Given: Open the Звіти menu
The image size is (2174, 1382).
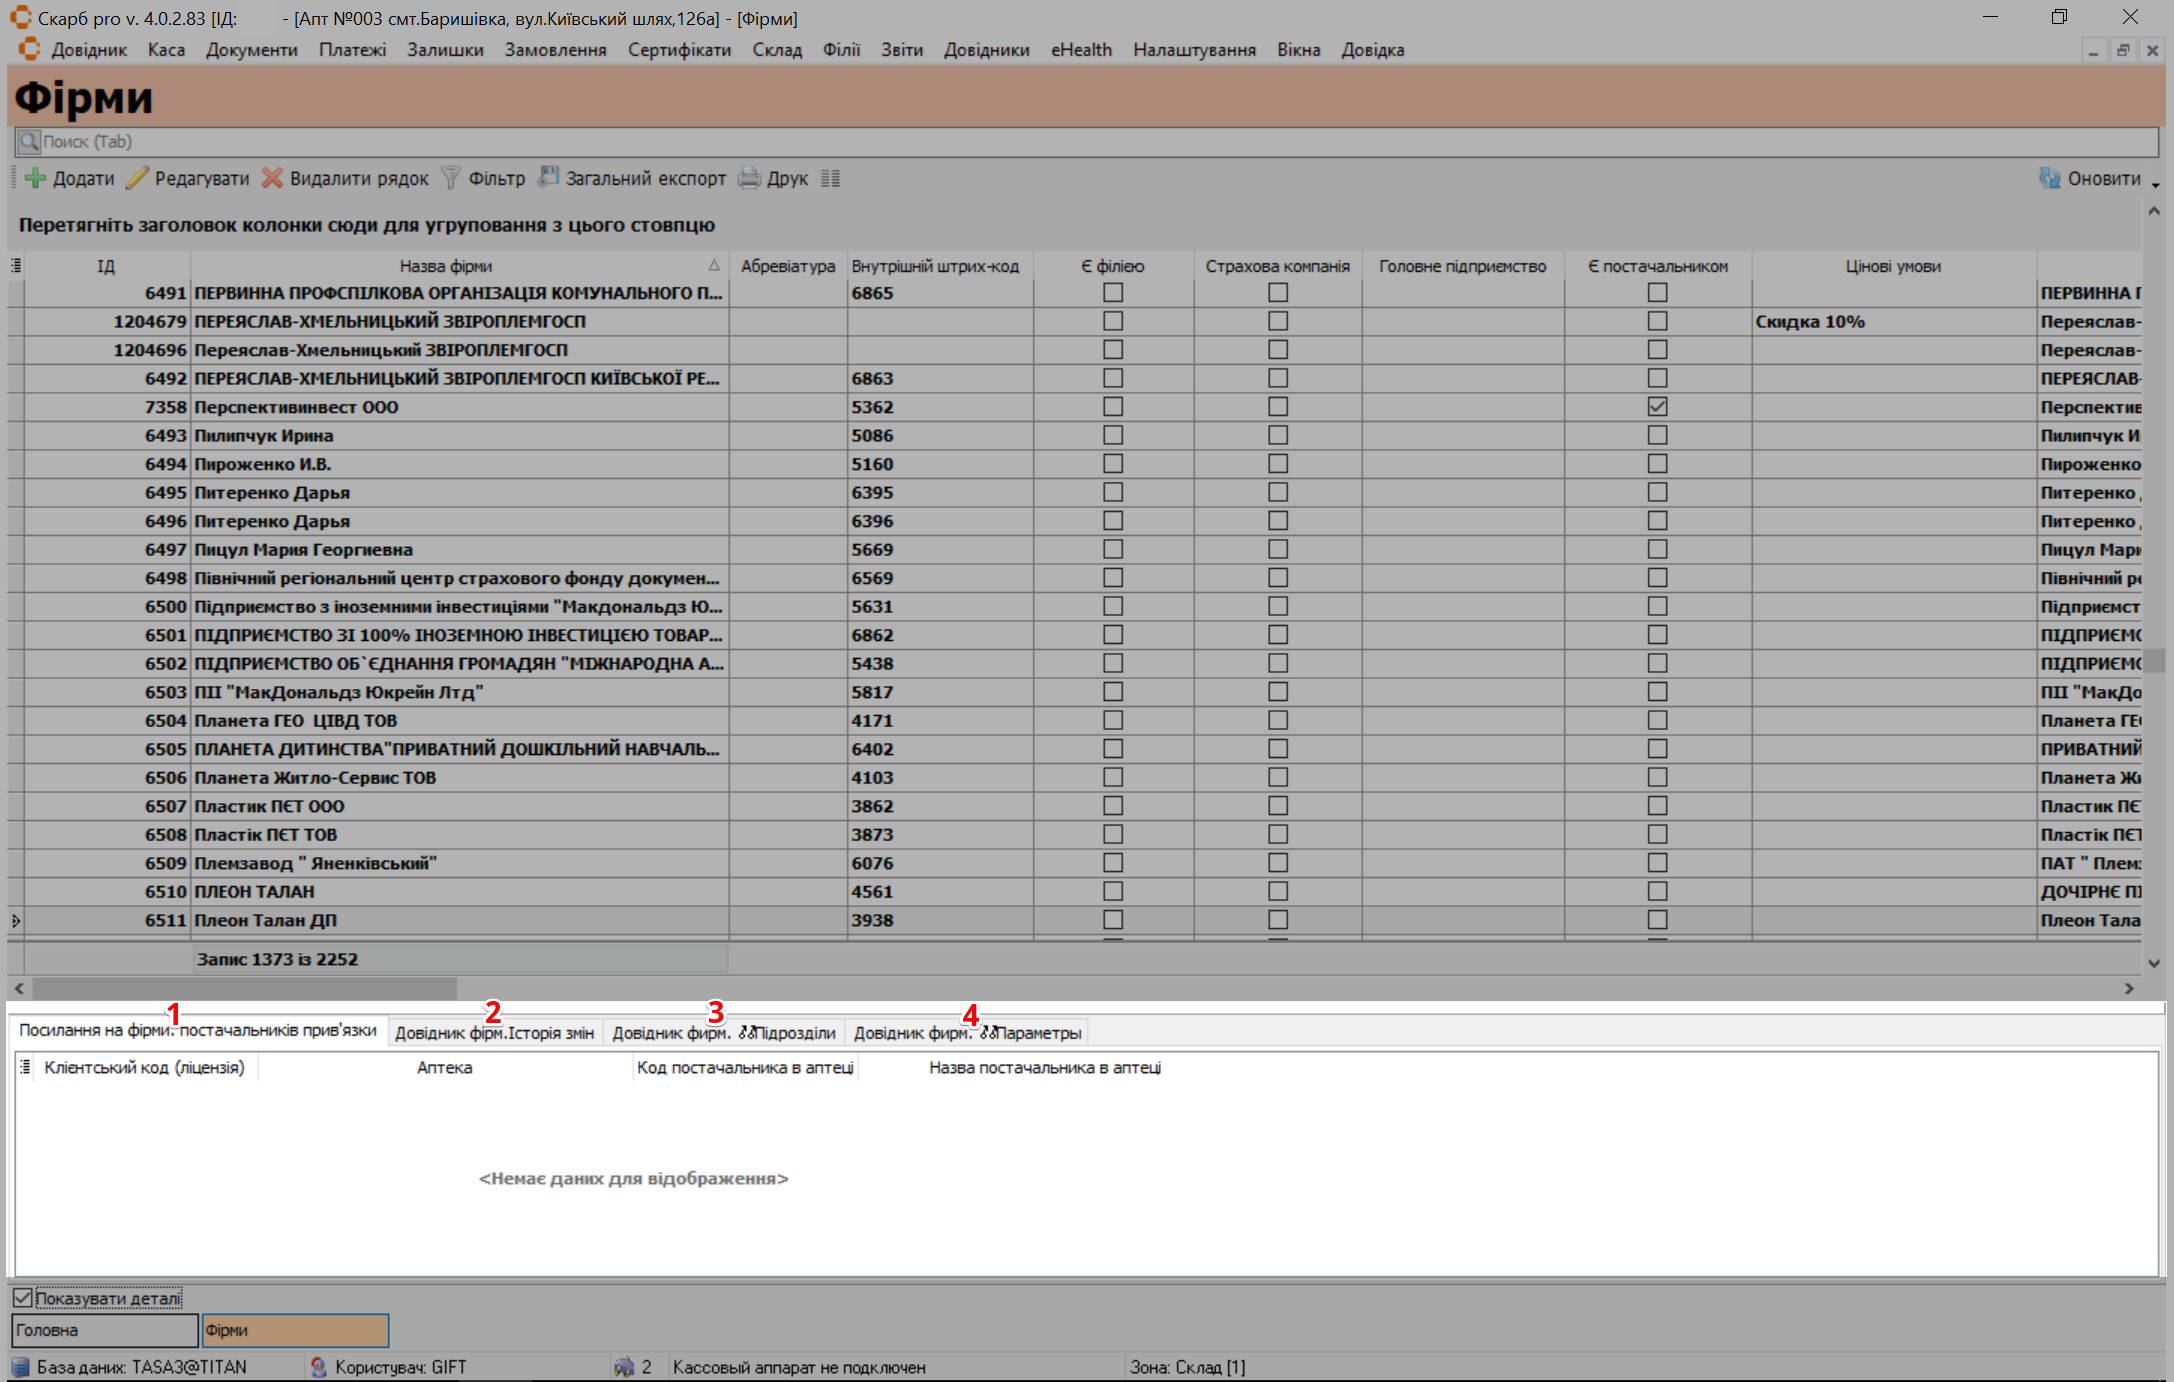Looking at the screenshot, I should coord(901,50).
